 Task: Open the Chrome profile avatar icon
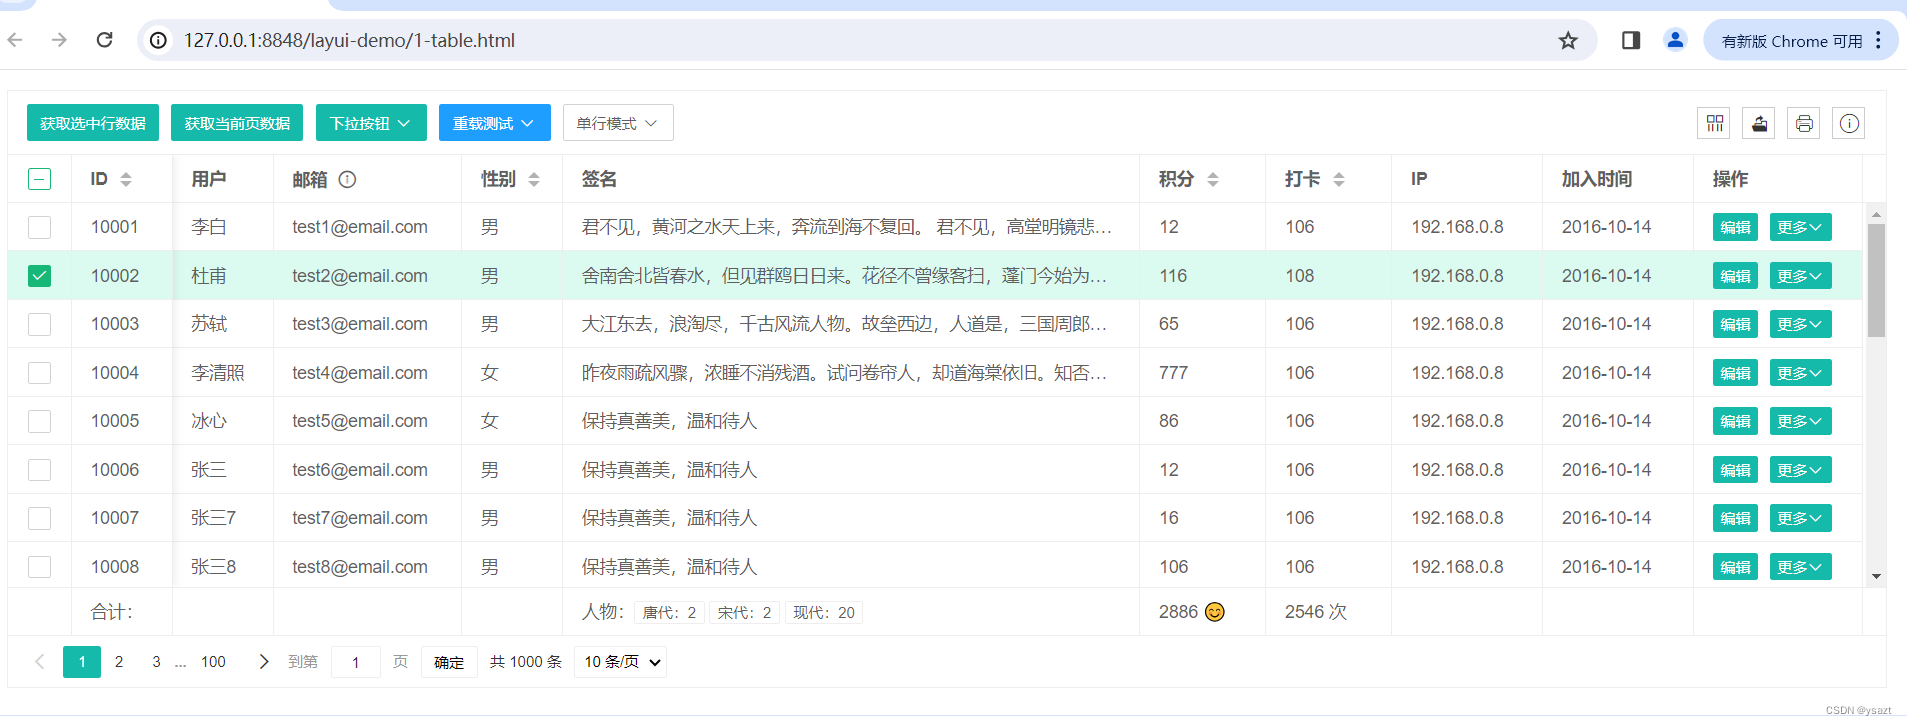point(1675,40)
